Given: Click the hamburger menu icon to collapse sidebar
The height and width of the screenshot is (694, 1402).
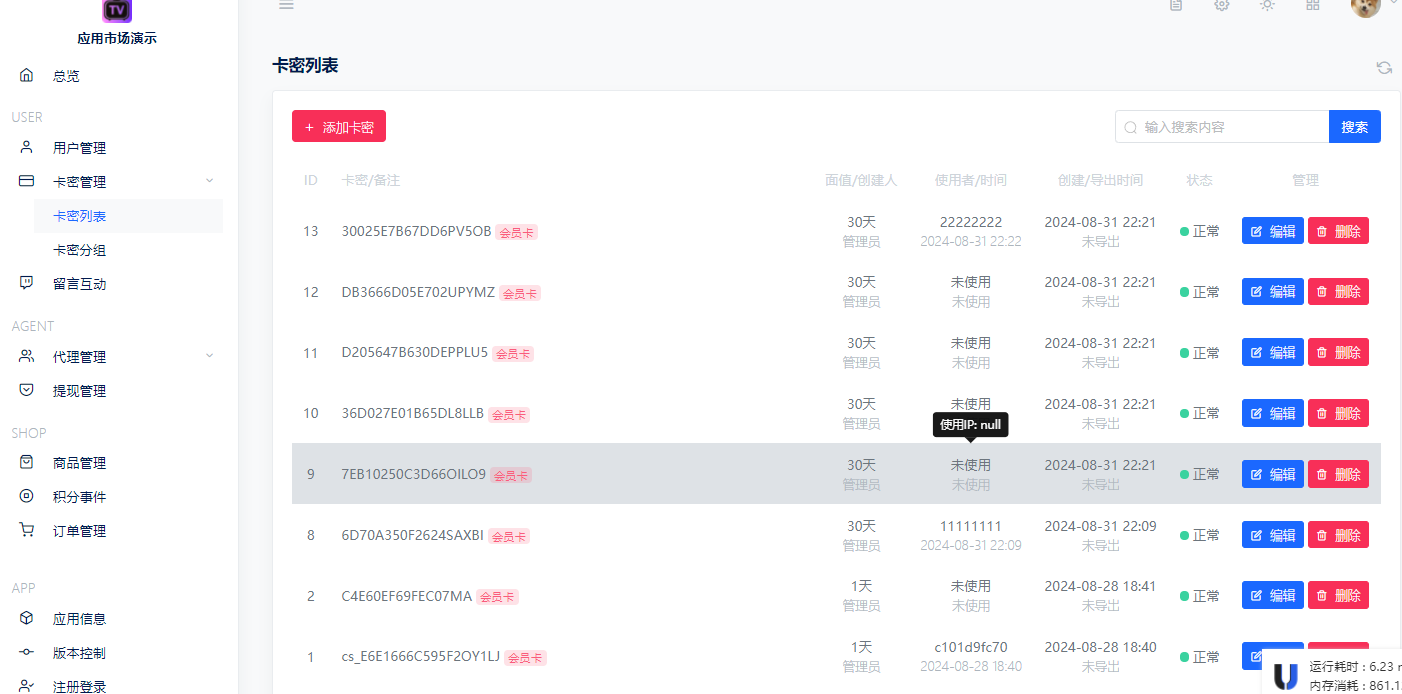Looking at the screenshot, I should tap(286, 5).
